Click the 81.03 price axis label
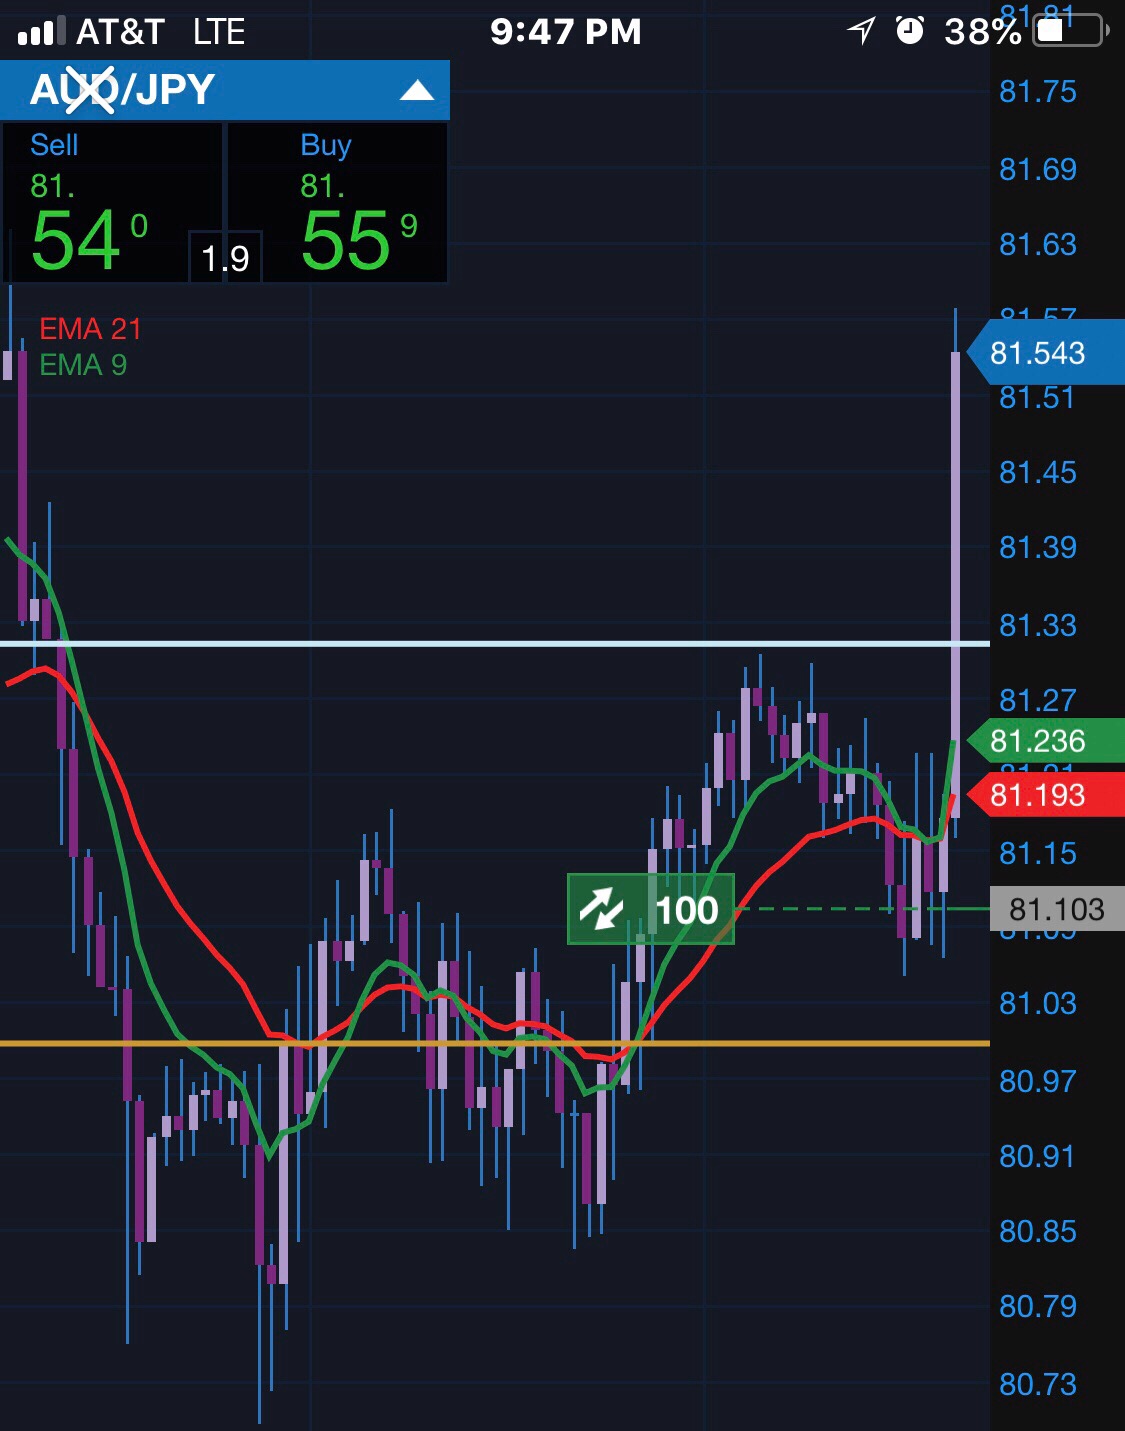 (x=1038, y=1003)
